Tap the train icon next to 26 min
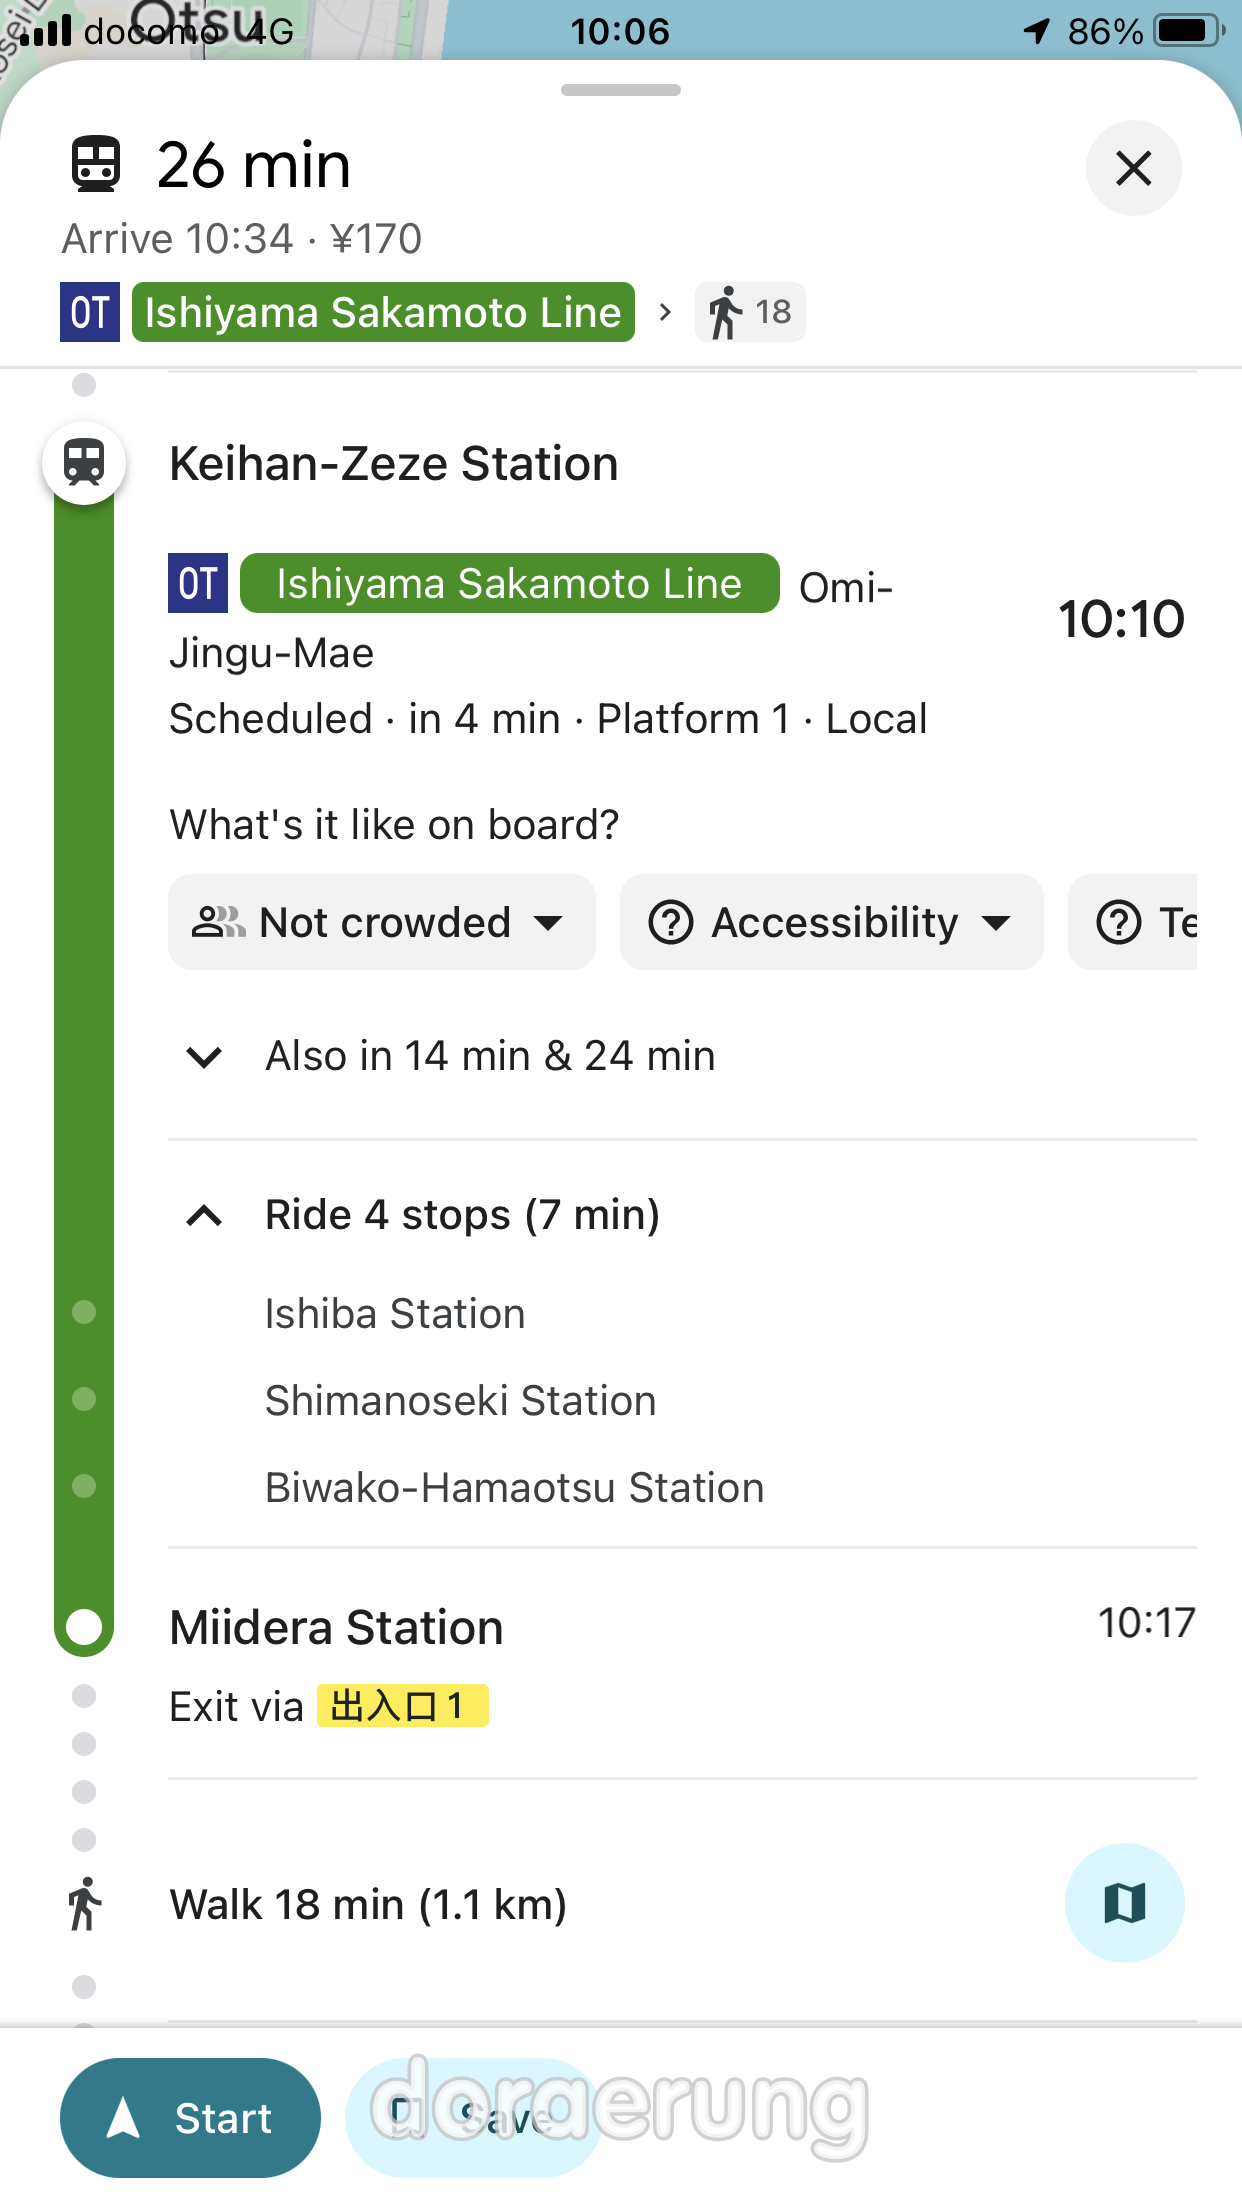 [x=96, y=165]
